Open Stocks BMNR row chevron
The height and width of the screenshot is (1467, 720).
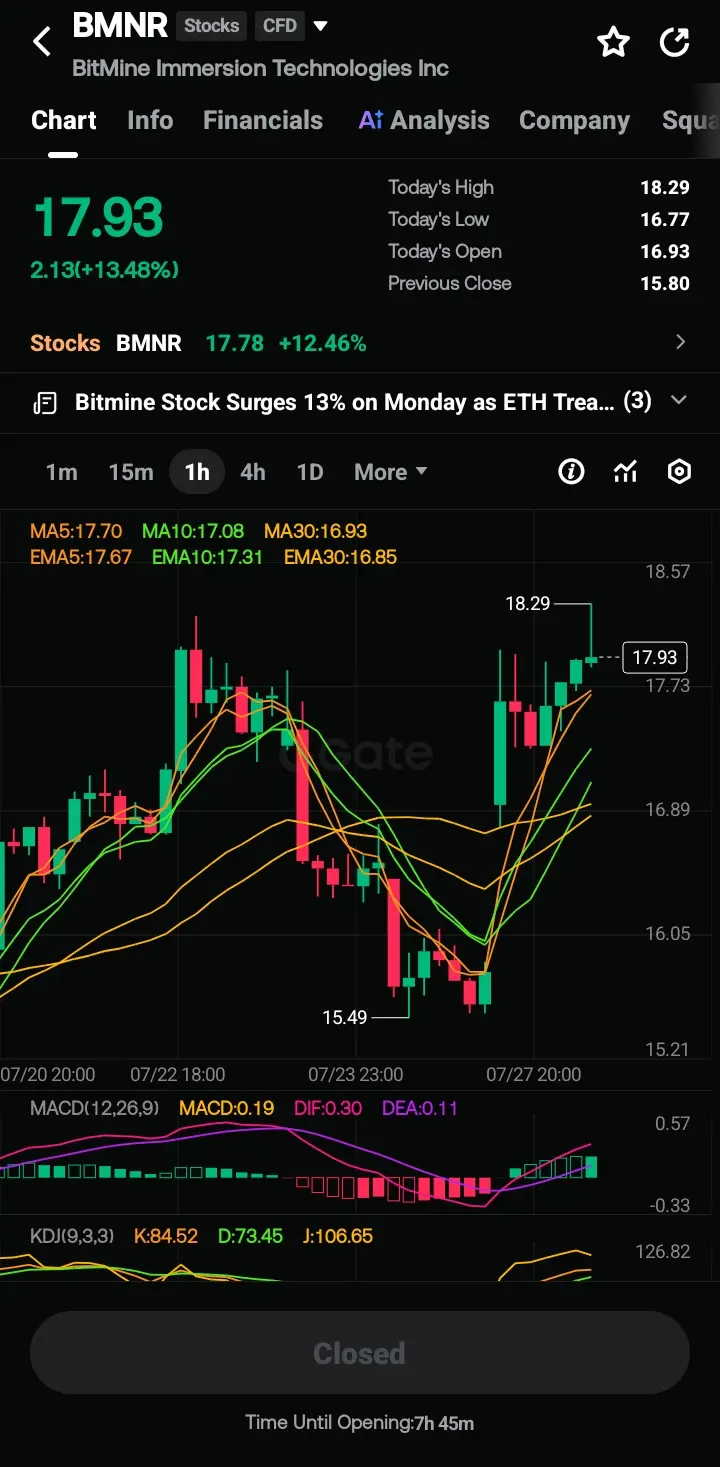(x=681, y=343)
